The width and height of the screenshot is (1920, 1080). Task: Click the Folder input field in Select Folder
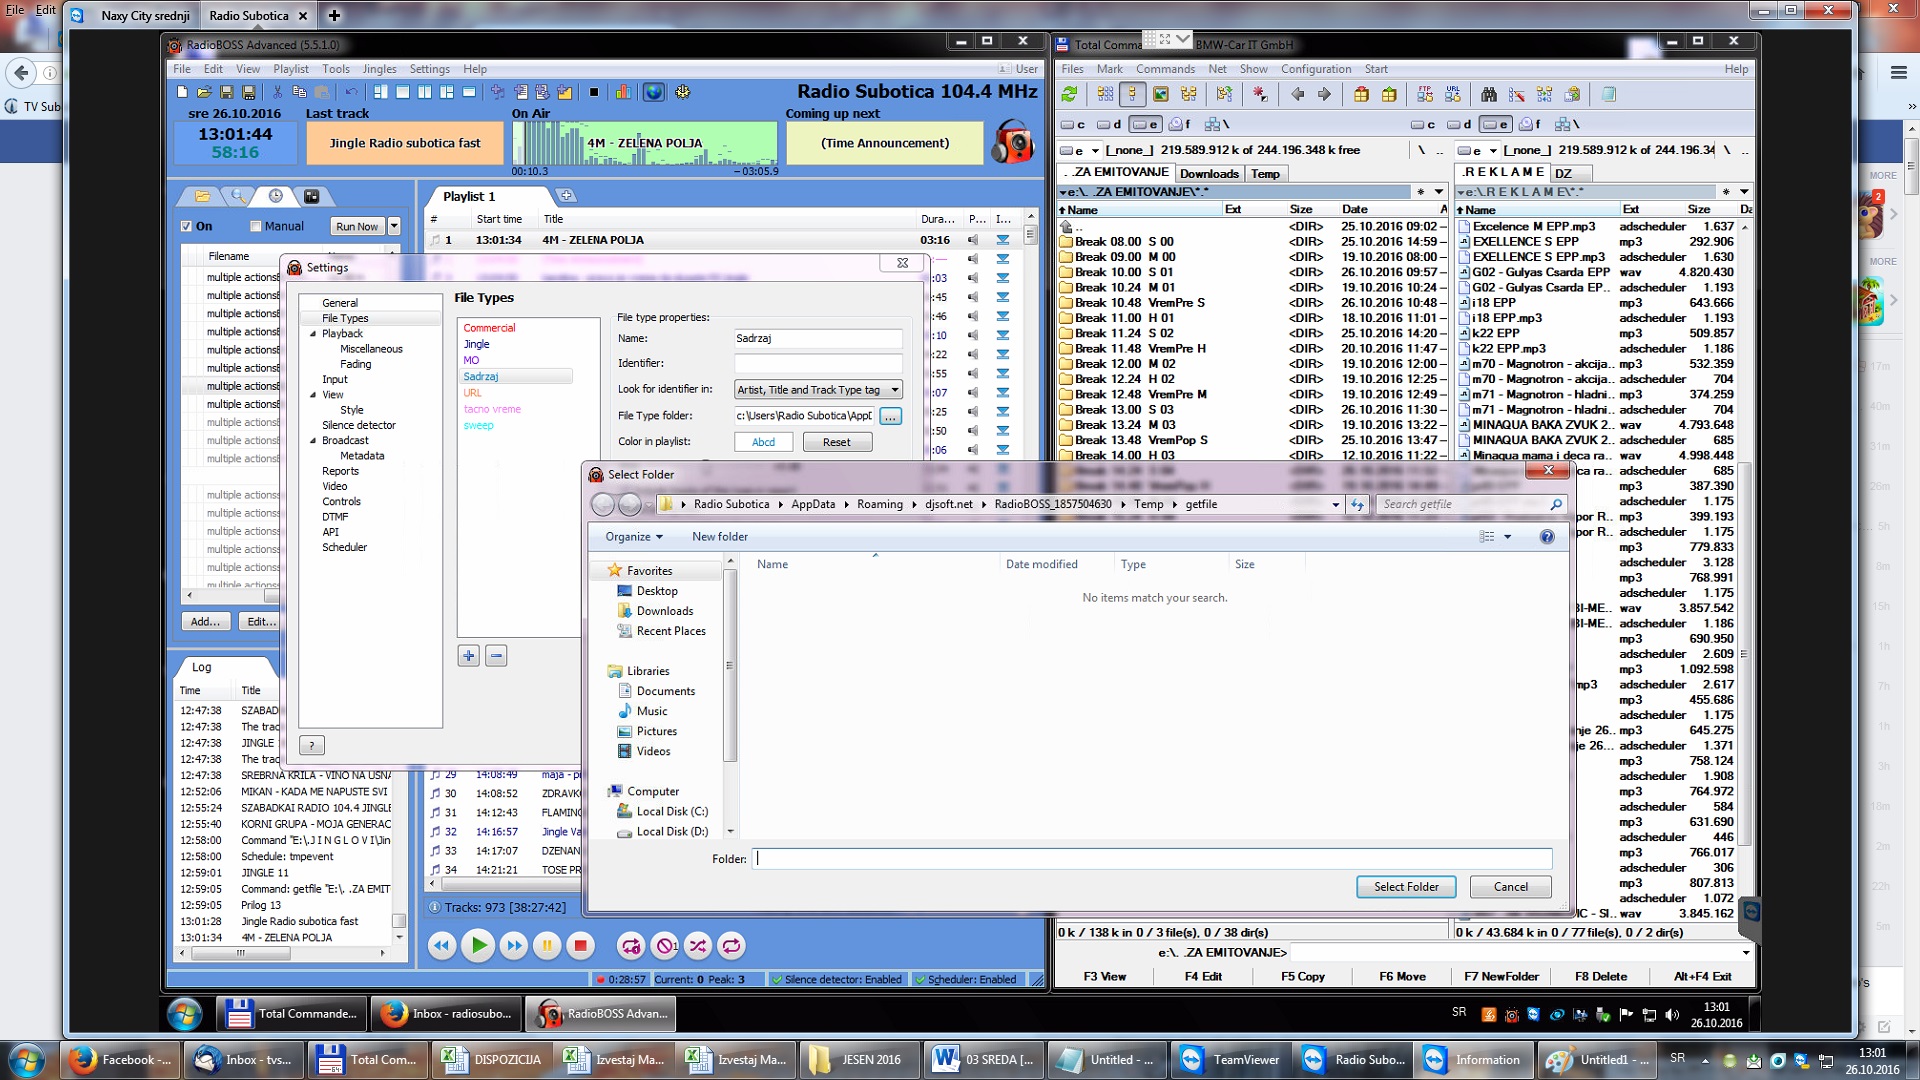point(1154,858)
